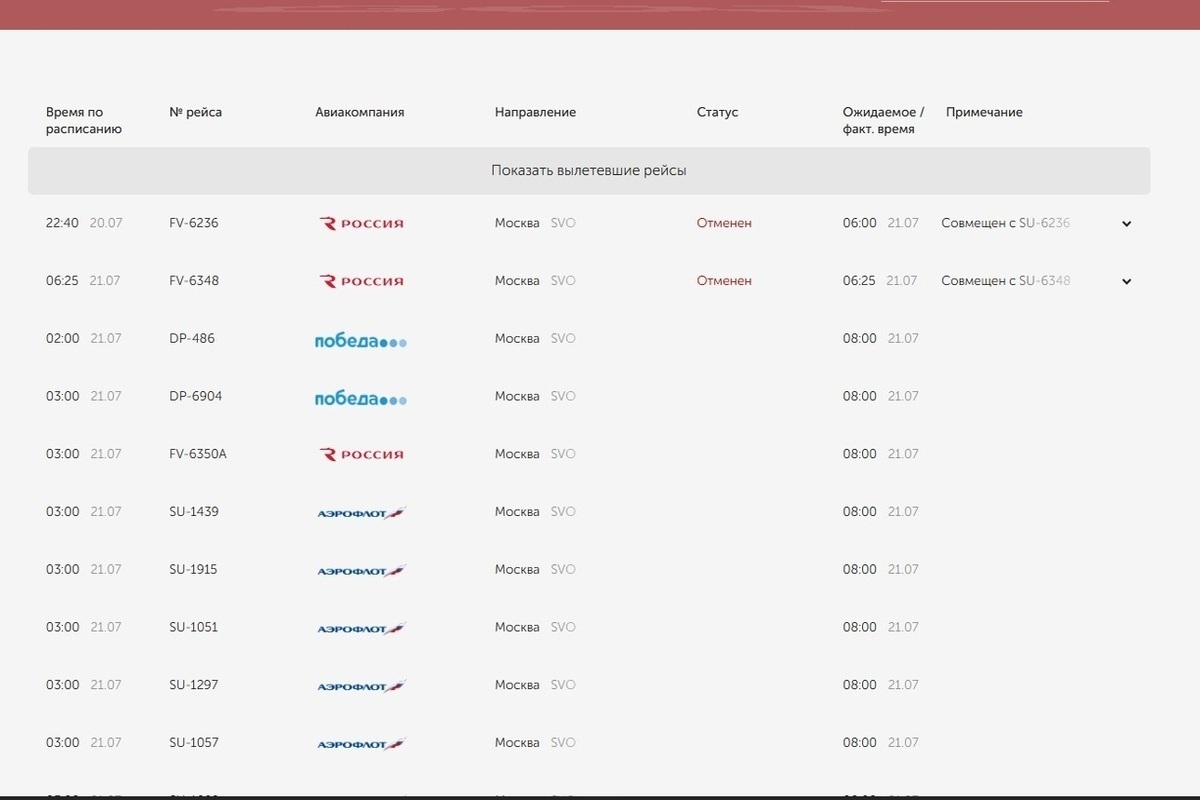Show departed flights with 'Показать вылетевшие рейсы'
This screenshot has width=1200, height=800.
589,171
